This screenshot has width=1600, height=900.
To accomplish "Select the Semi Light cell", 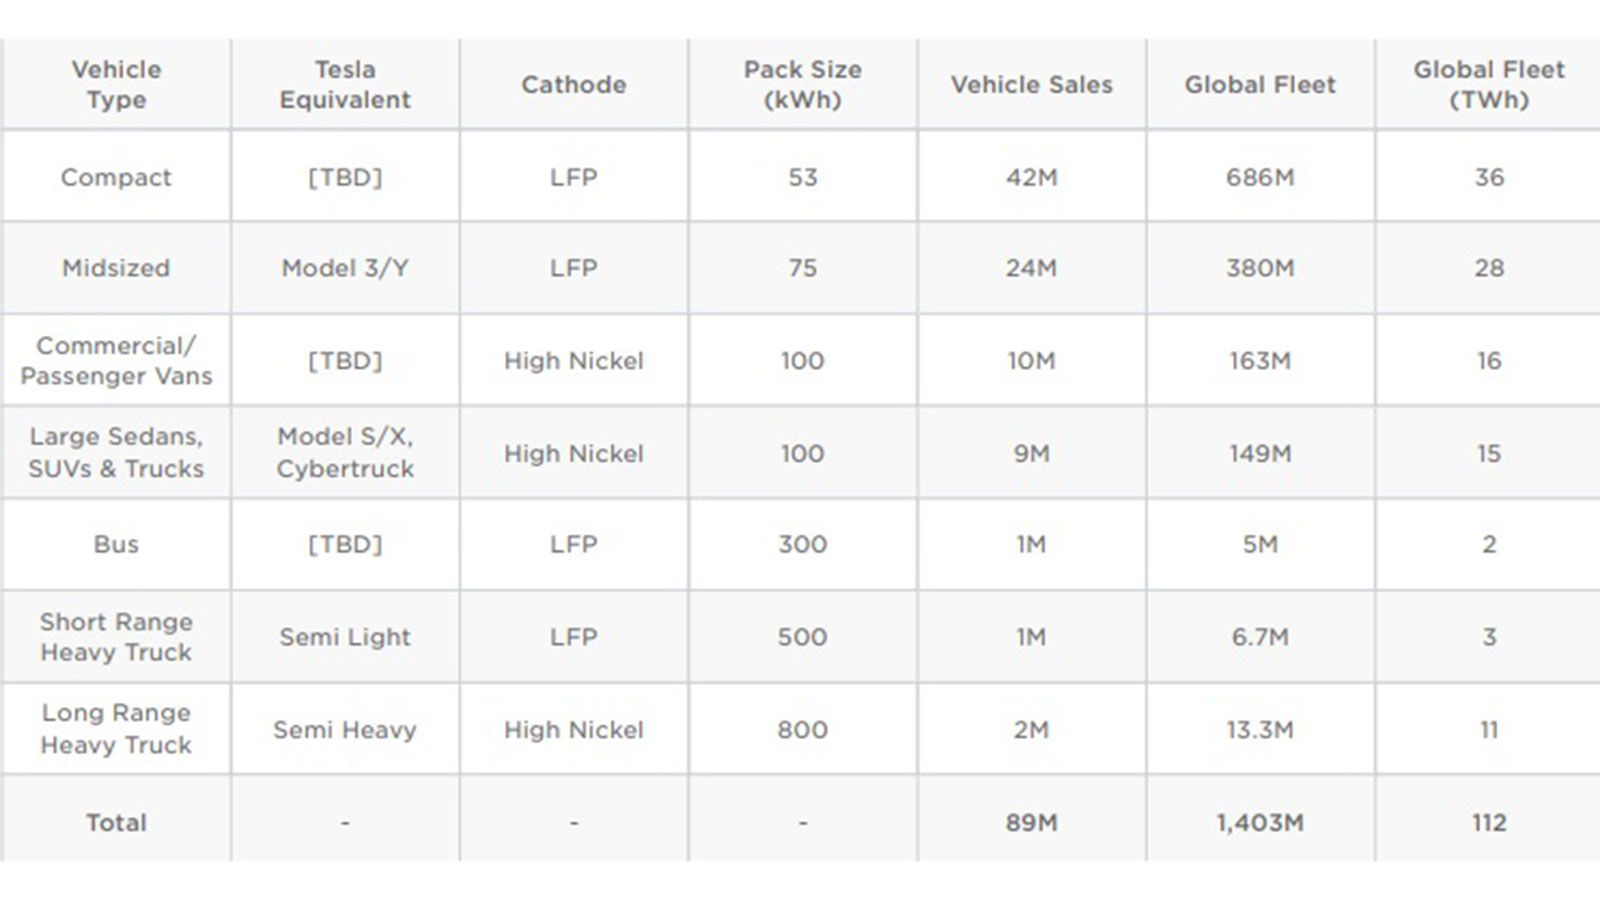I will 345,637.
